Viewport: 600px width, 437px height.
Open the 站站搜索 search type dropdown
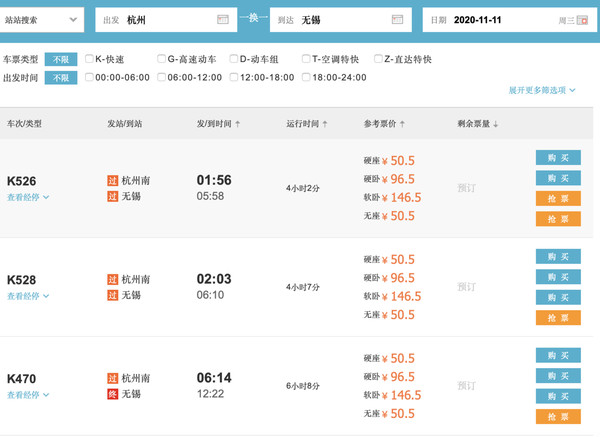click(42, 20)
